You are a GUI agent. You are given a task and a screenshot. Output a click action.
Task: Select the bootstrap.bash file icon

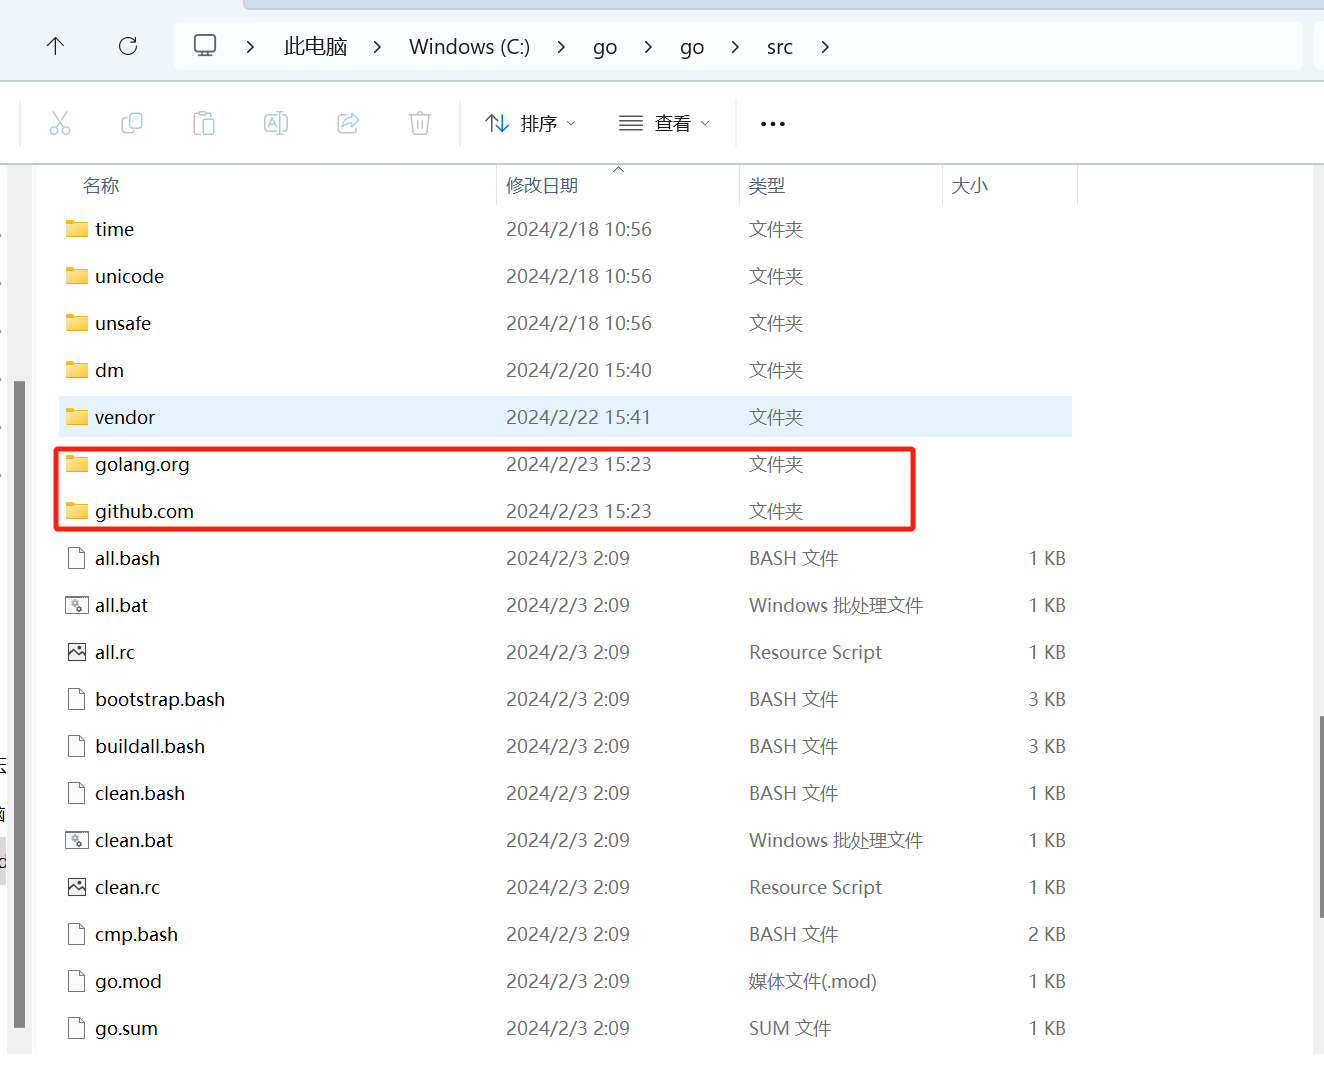point(77,699)
